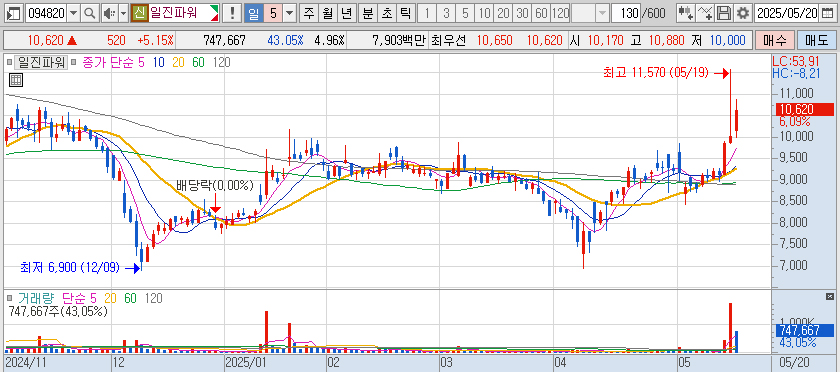Image resolution: width=840 pixels, height=372 pixels.
Task: Click the add indicator line icon
Action: 706,13
